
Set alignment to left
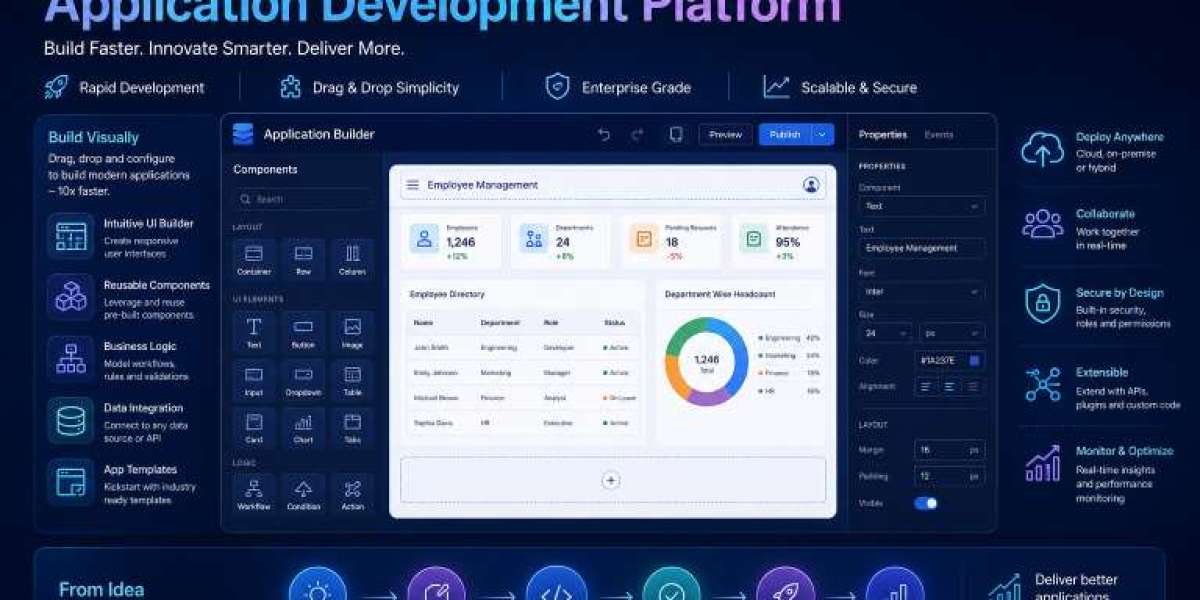(x=927, y=386)
